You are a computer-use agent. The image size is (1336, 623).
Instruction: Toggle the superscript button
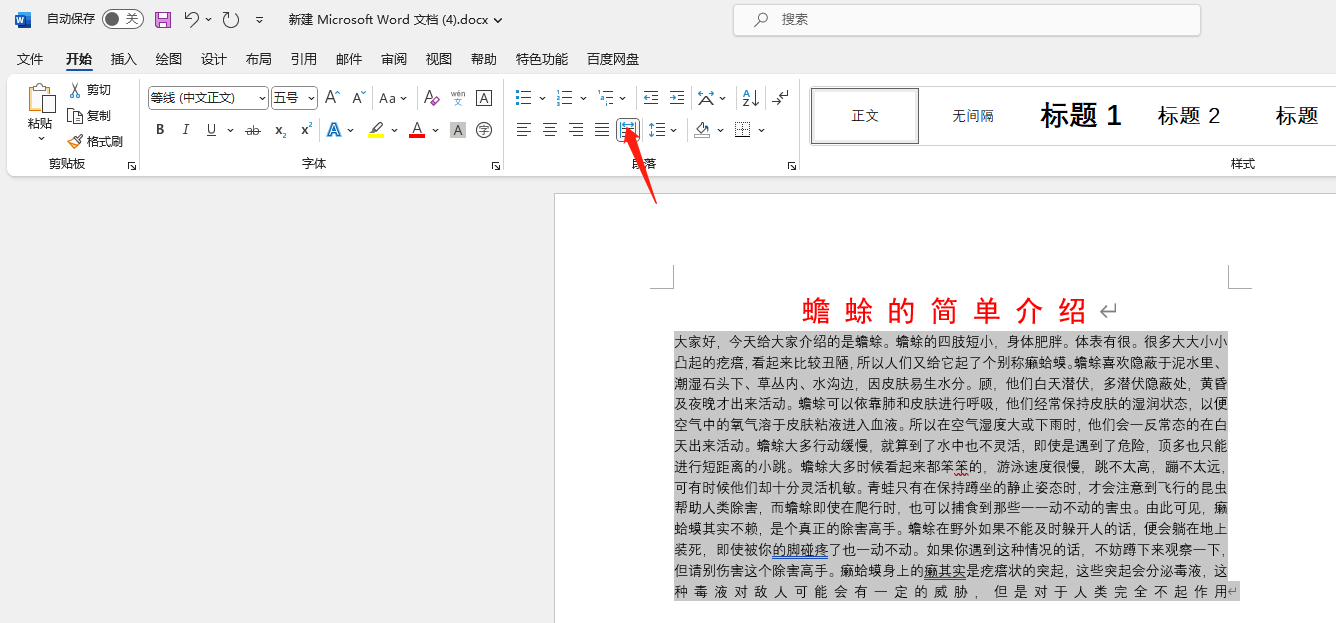point(305,130)
